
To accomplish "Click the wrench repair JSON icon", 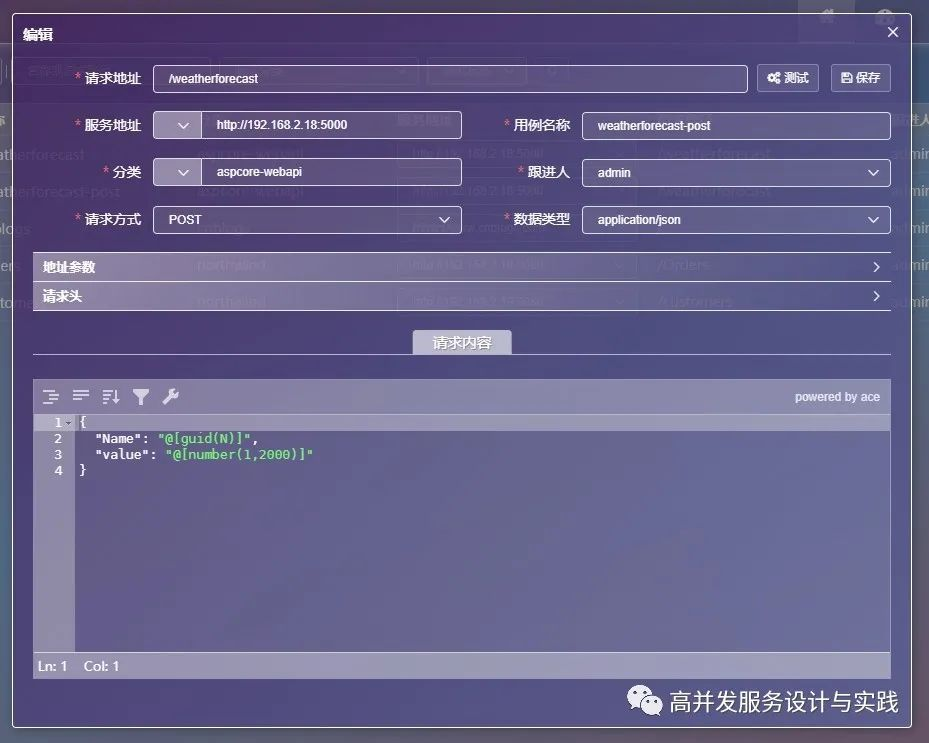I will 171,396.
